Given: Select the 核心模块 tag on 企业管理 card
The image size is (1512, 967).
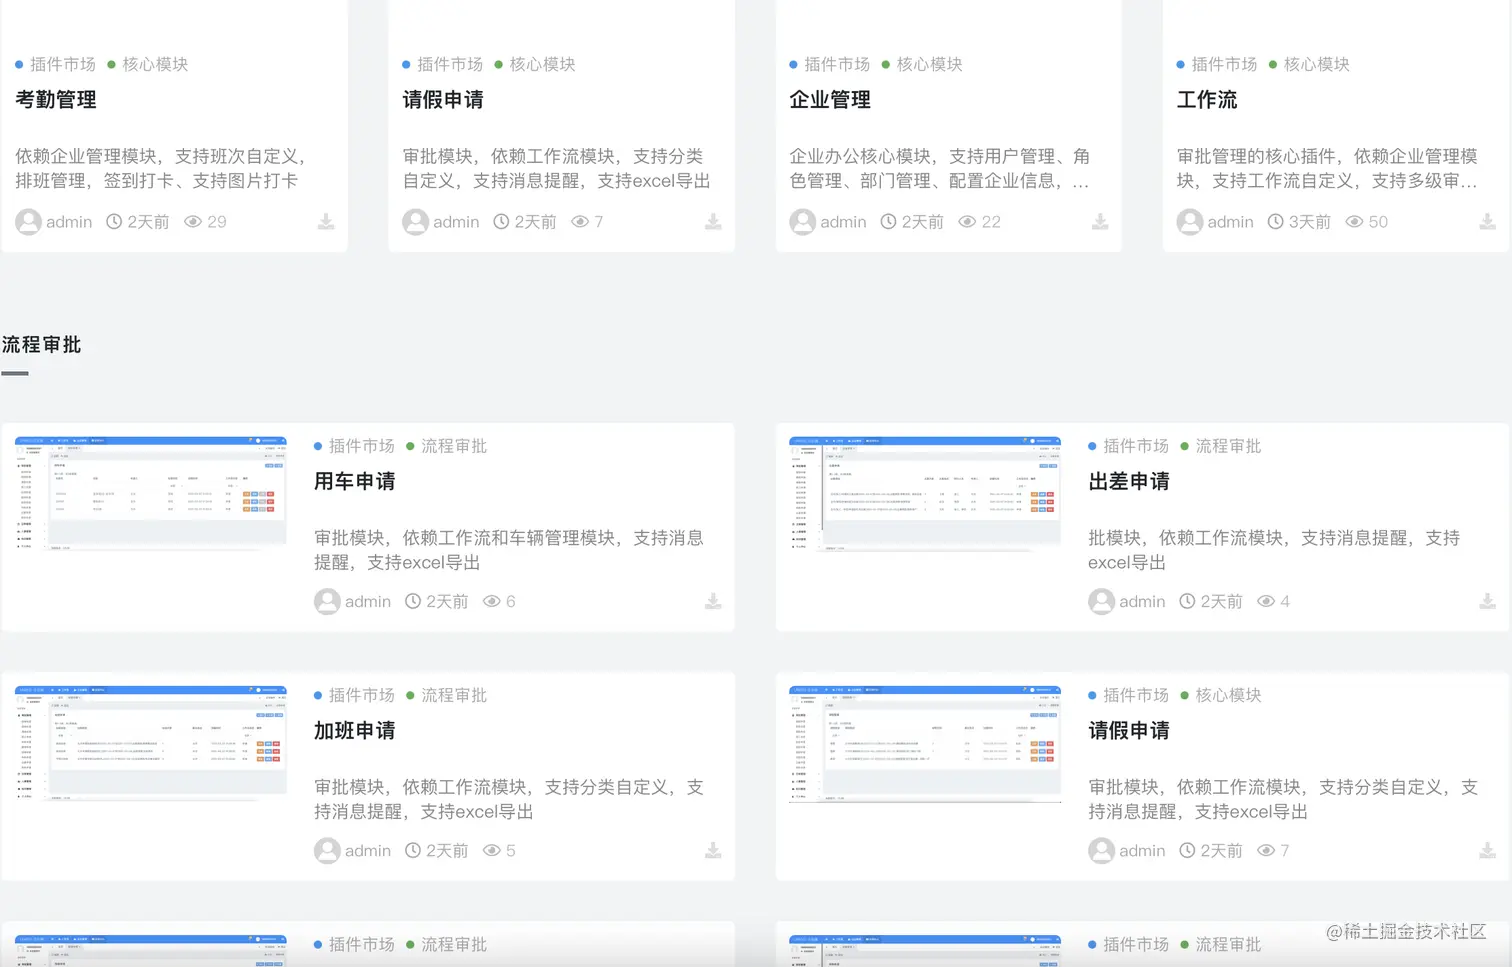Looking at the screenshot, I should [x=931, y=64].
